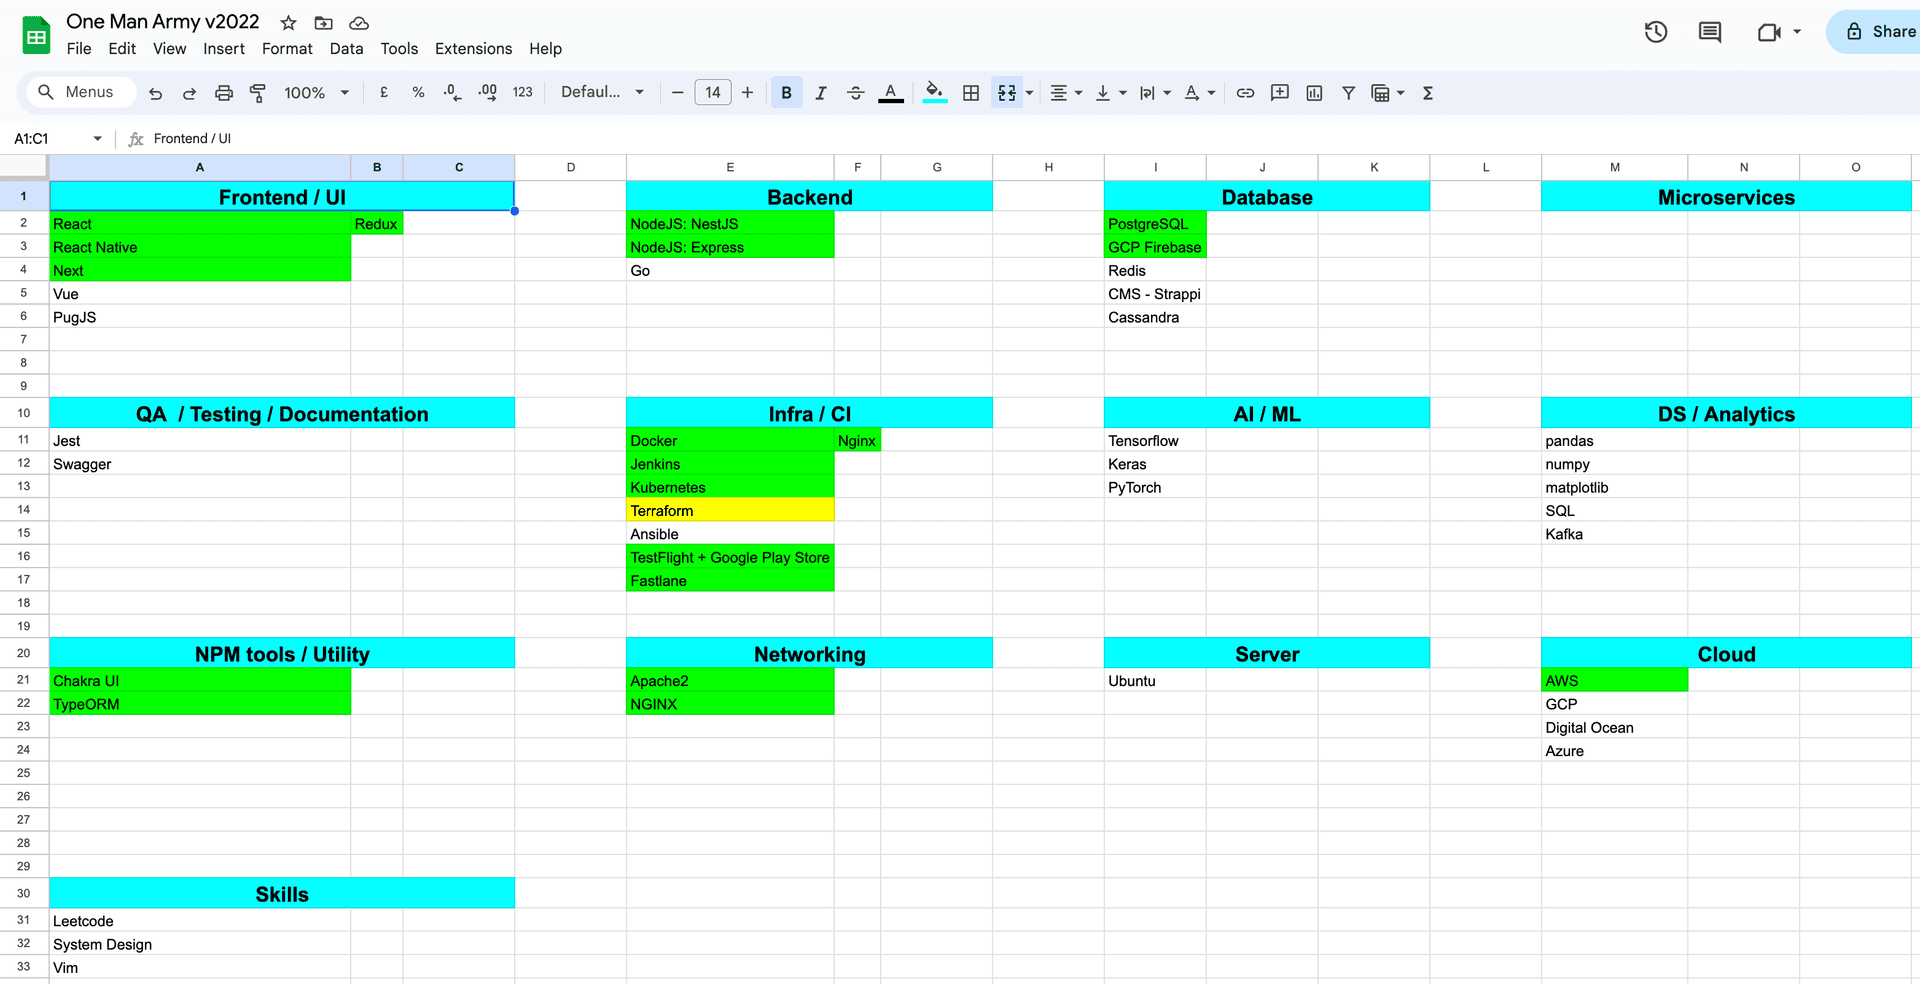Image resolution: width=1920 pixels, height=984 pixels.
Task: Select the System Design cell
Action: click(200, 944)
